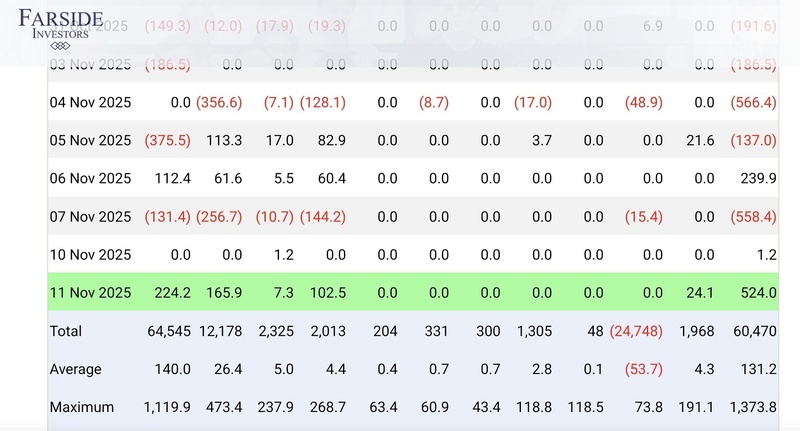Click the Average row label

(76, 369)
